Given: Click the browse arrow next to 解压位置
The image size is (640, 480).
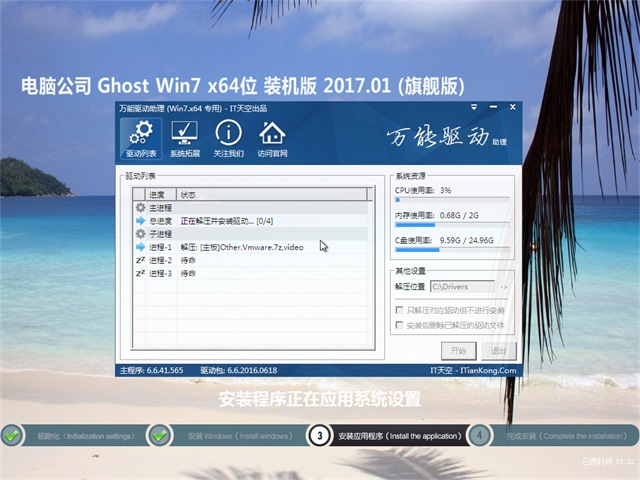Looking at the screenshot, I should [x=504, y=287].
